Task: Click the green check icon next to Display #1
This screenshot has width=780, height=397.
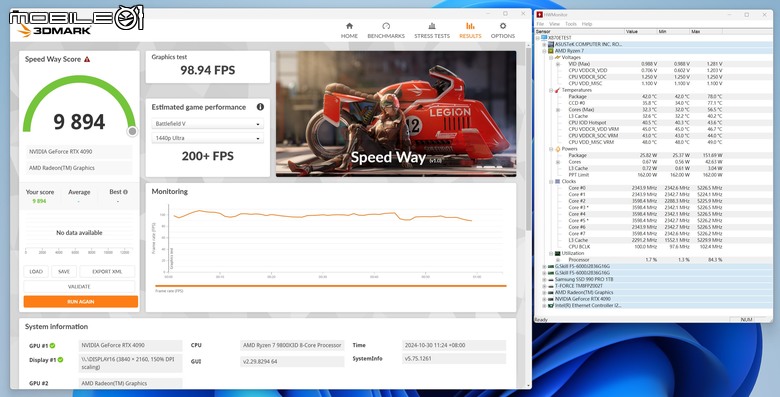Action: (60, 360)
